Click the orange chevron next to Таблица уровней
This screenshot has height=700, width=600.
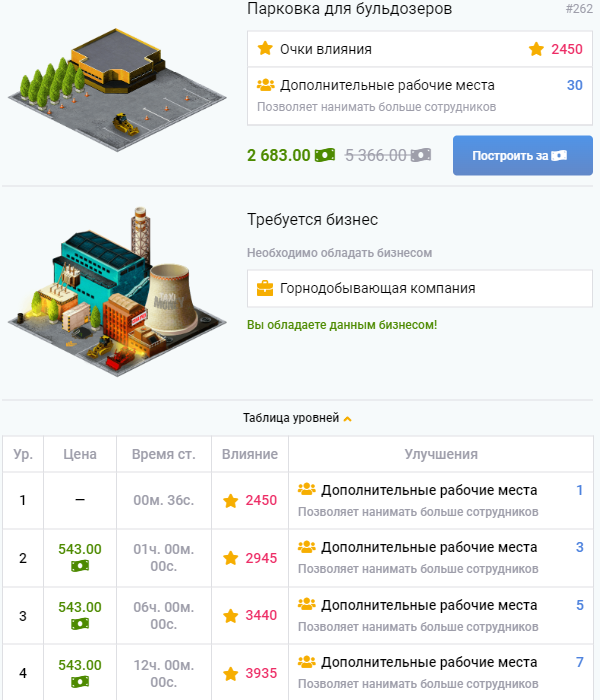point(347,419)
